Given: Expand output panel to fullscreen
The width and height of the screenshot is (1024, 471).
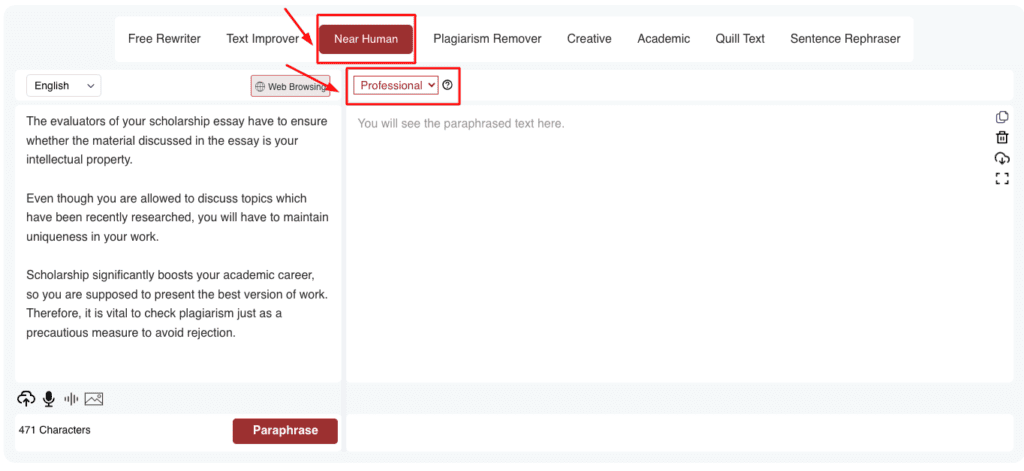Looking at the screenshot, I should pos(1002,178).
